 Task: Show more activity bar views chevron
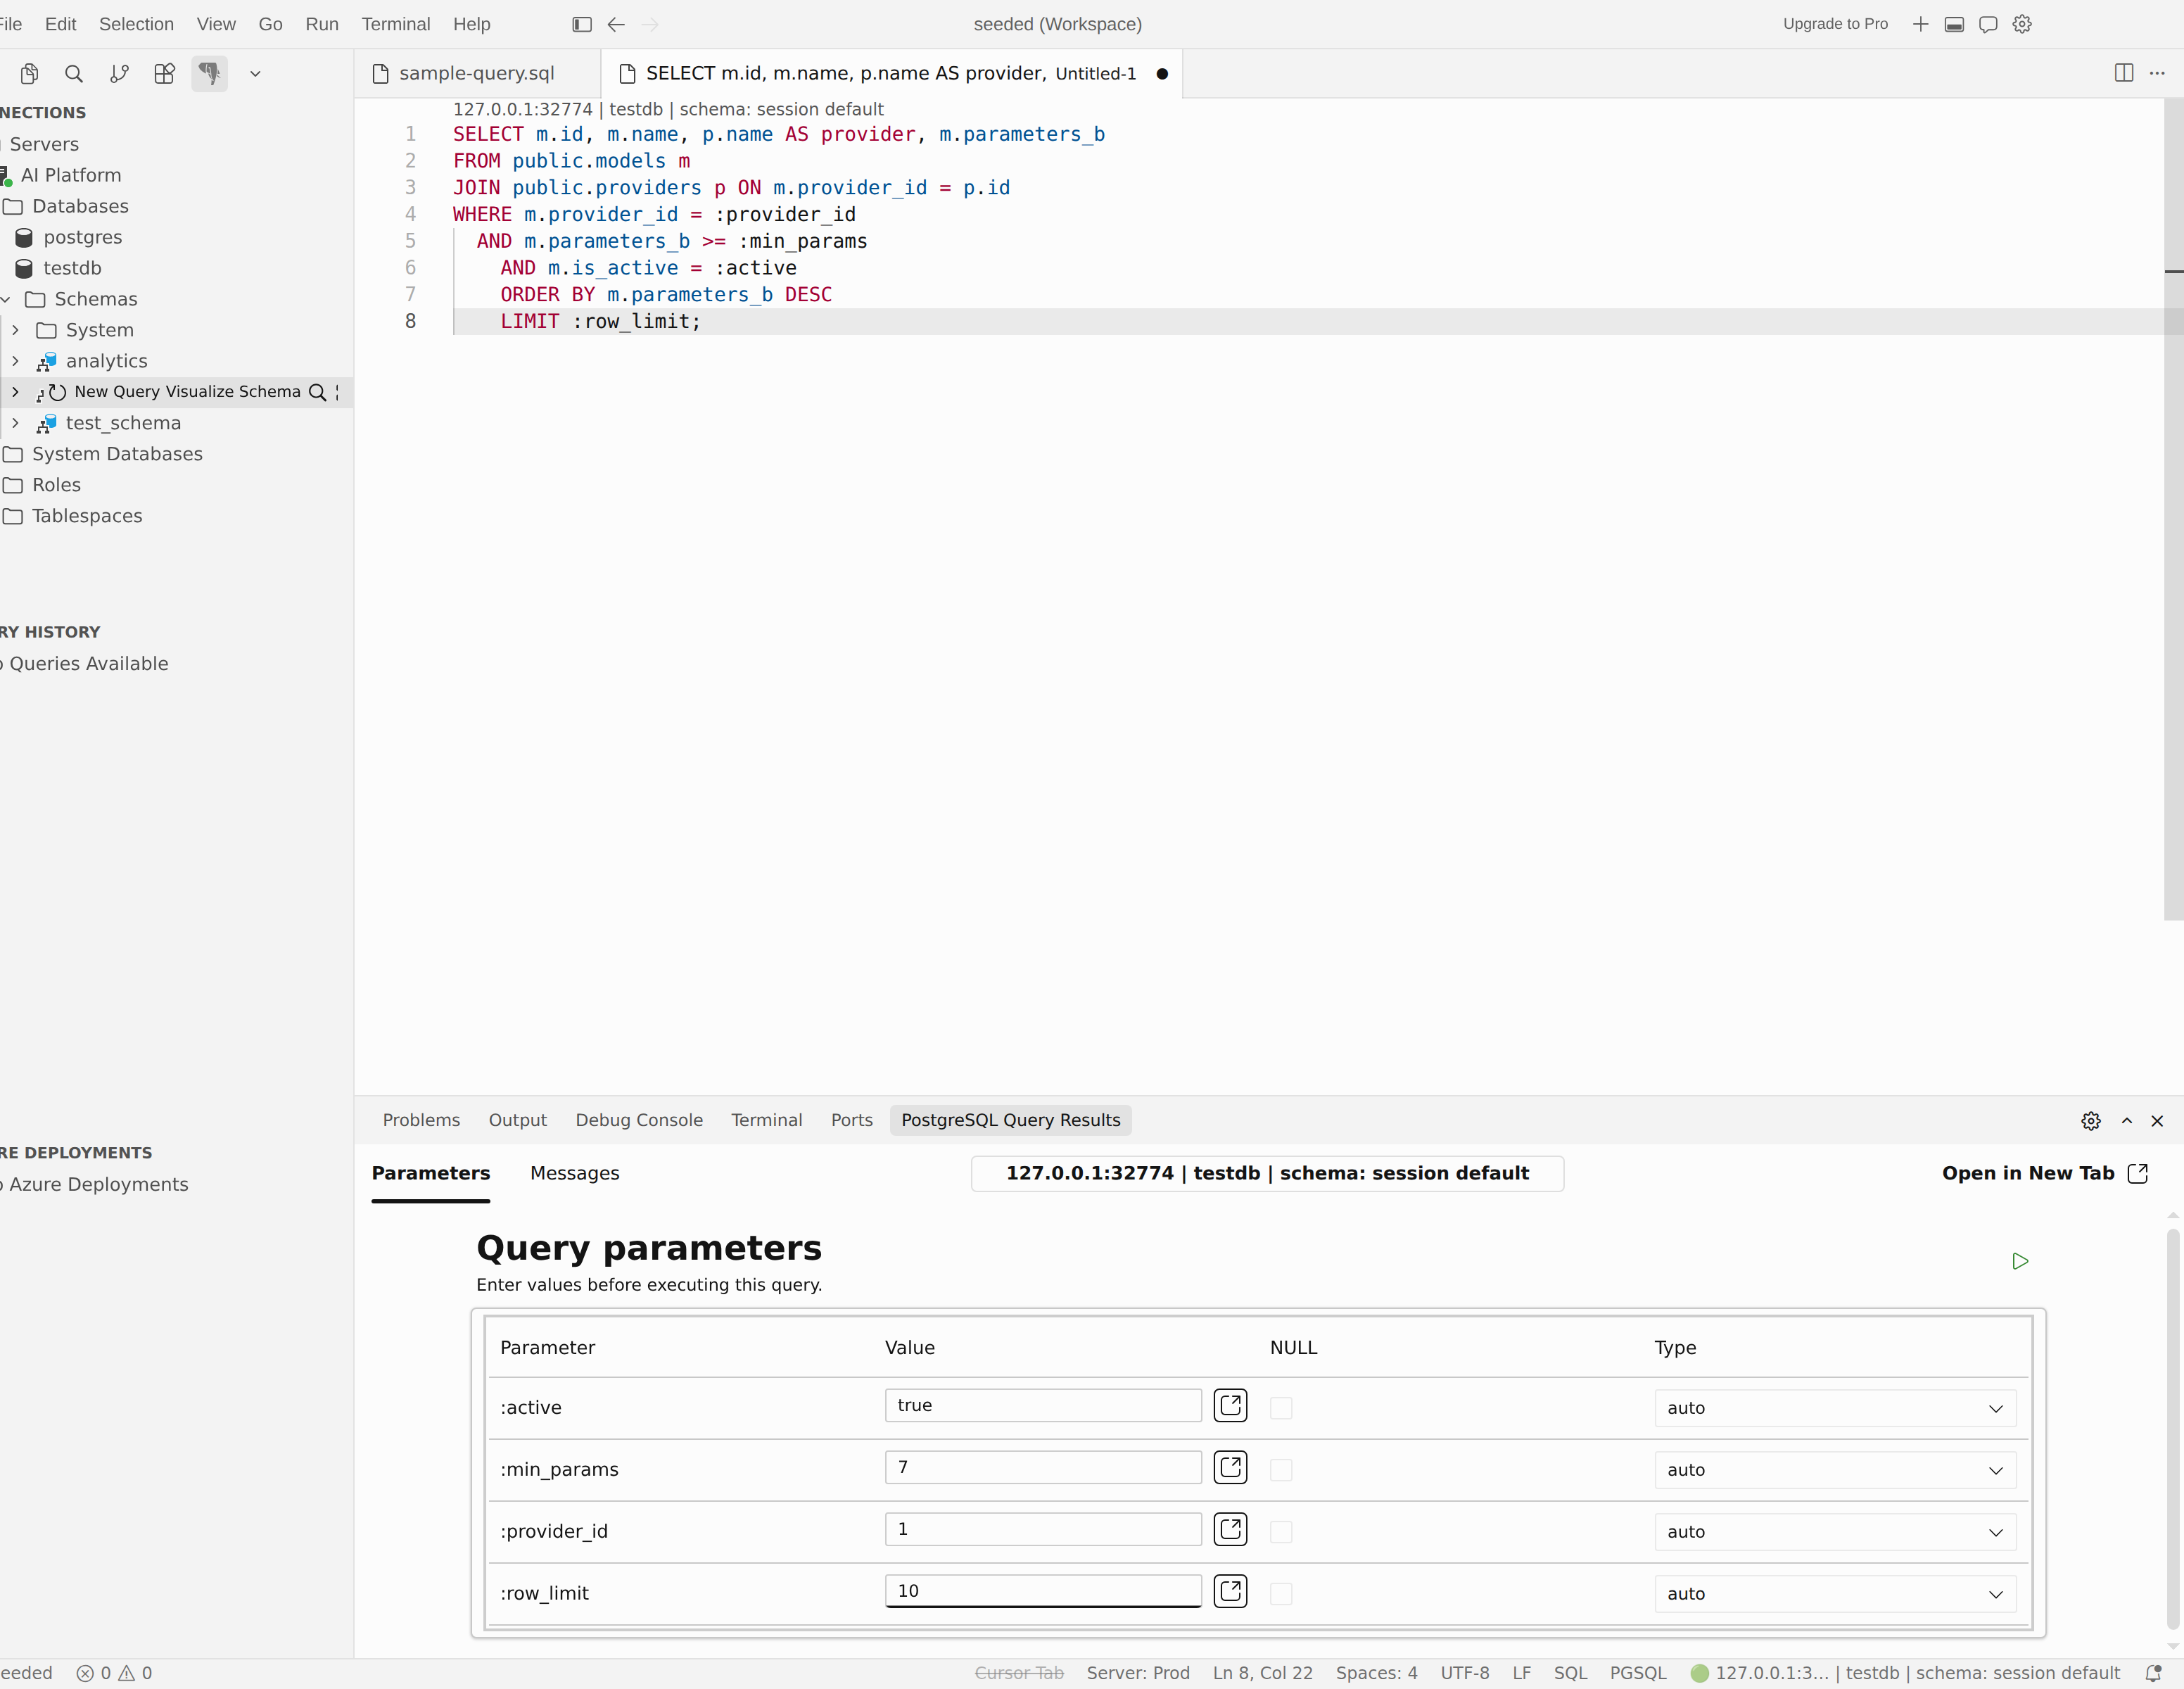[255, 74]
